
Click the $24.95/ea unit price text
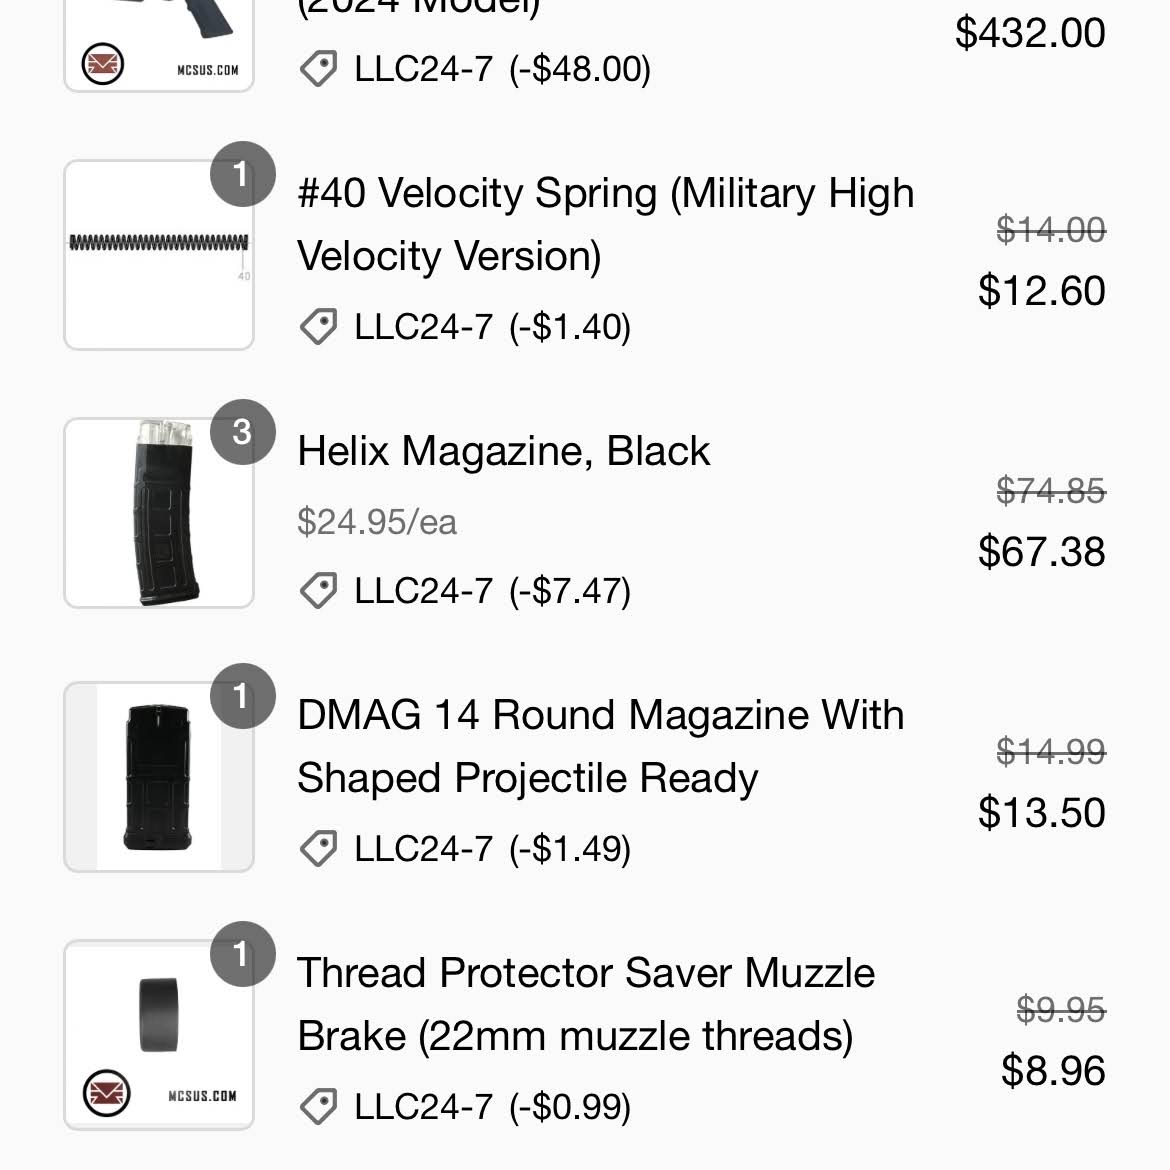tap(377, 522)
